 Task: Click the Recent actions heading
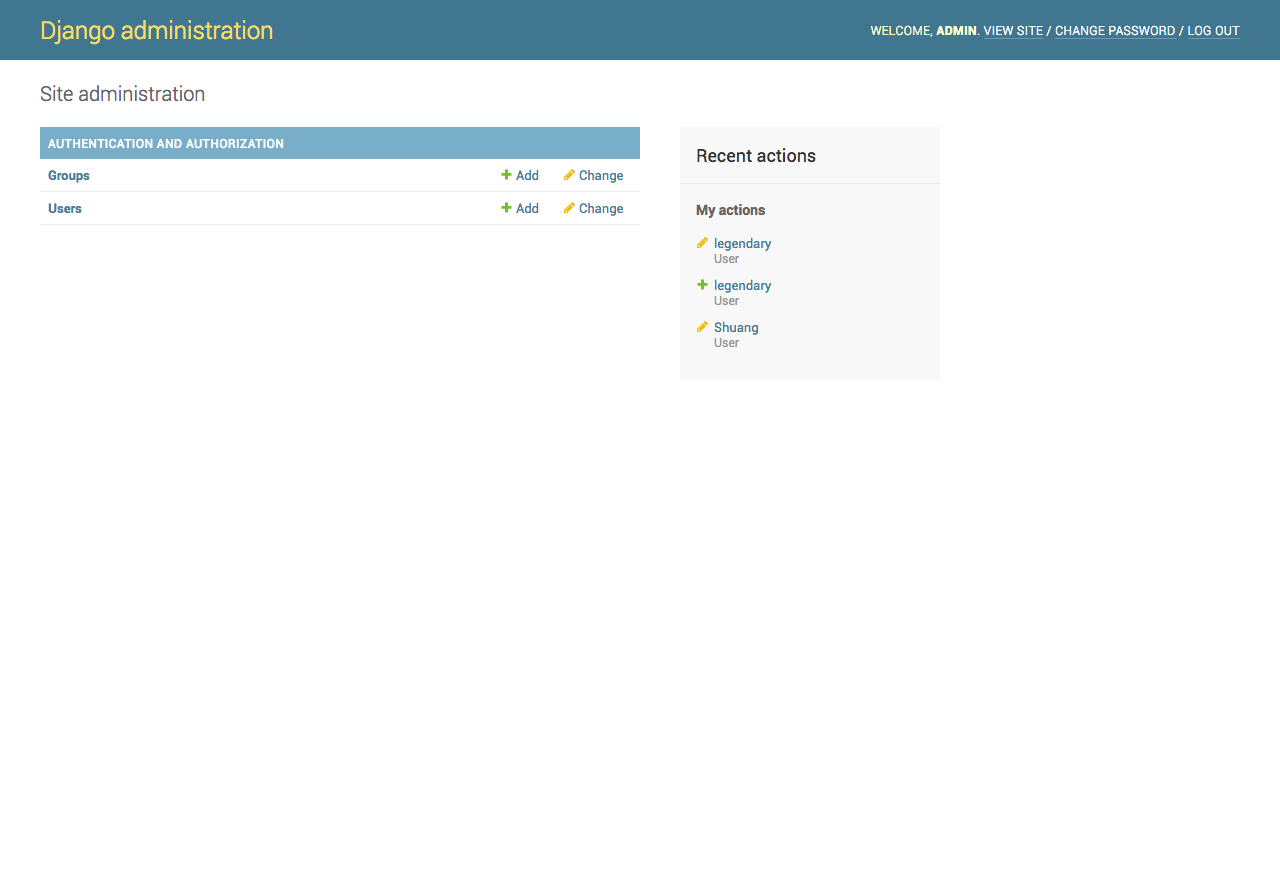pyautogui.click(x=756, y=156)
